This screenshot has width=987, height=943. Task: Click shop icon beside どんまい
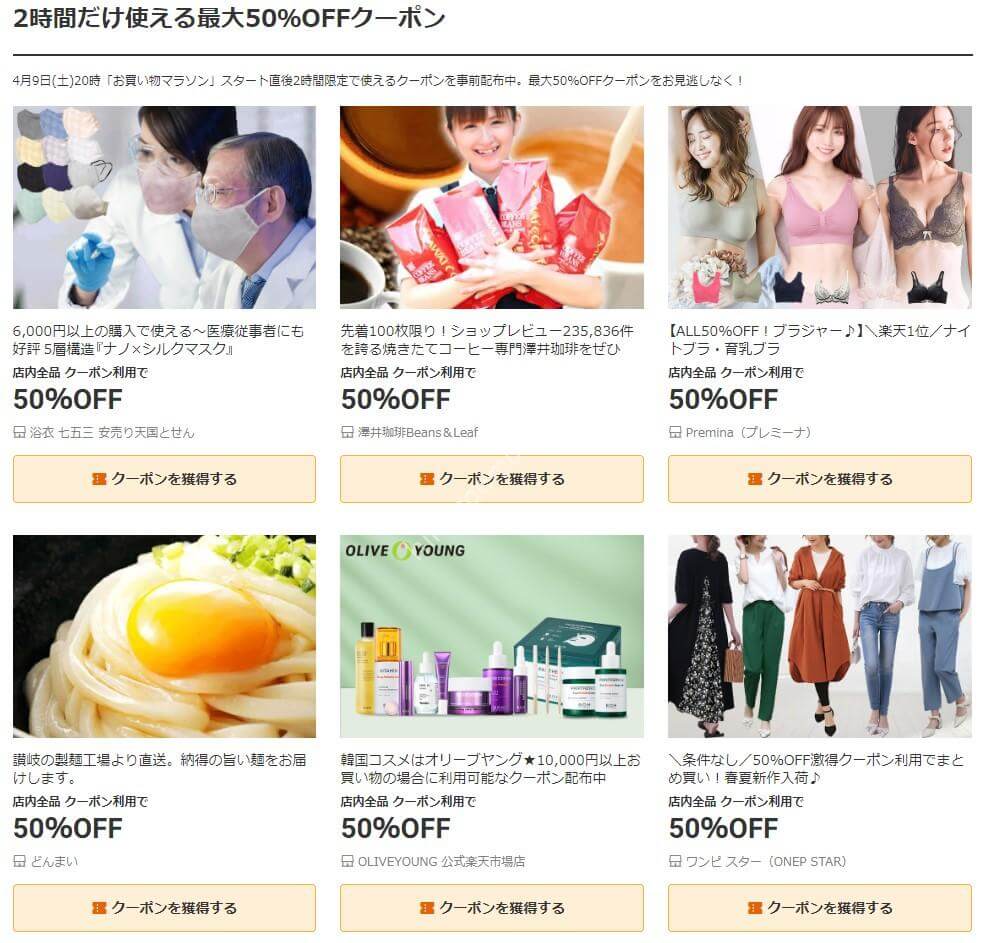(20, 861)
